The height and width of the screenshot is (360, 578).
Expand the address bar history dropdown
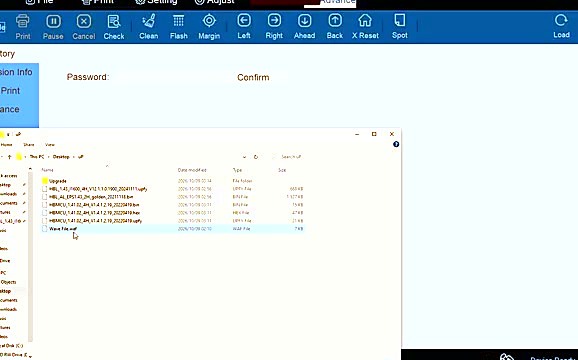pyautogui.click(x=244, y=157)
